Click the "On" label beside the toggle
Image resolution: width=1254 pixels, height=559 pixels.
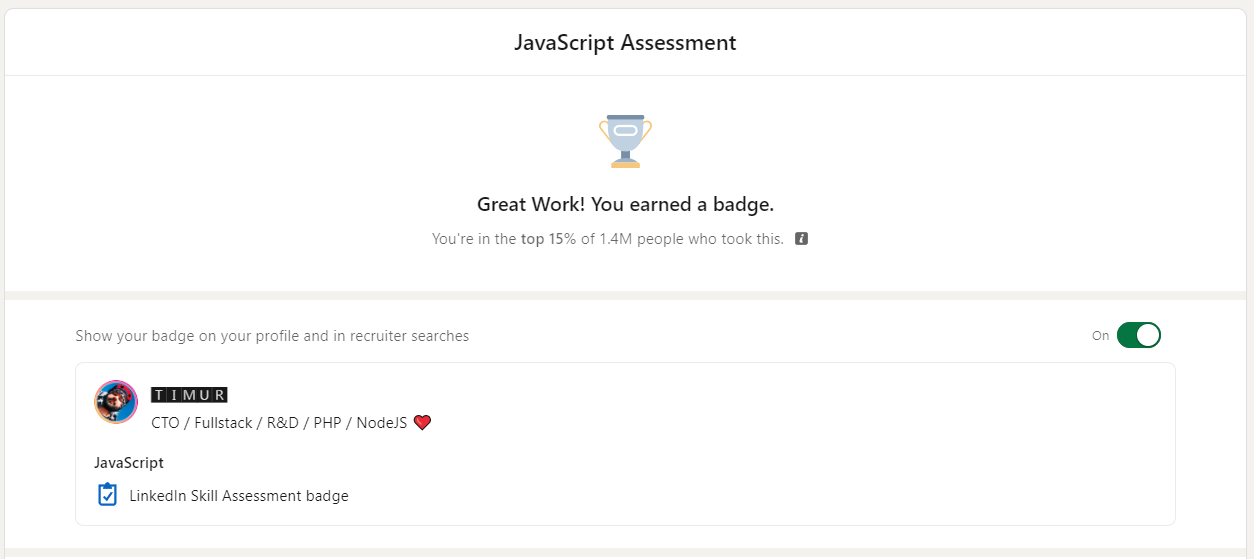(x=1100, y=336)
